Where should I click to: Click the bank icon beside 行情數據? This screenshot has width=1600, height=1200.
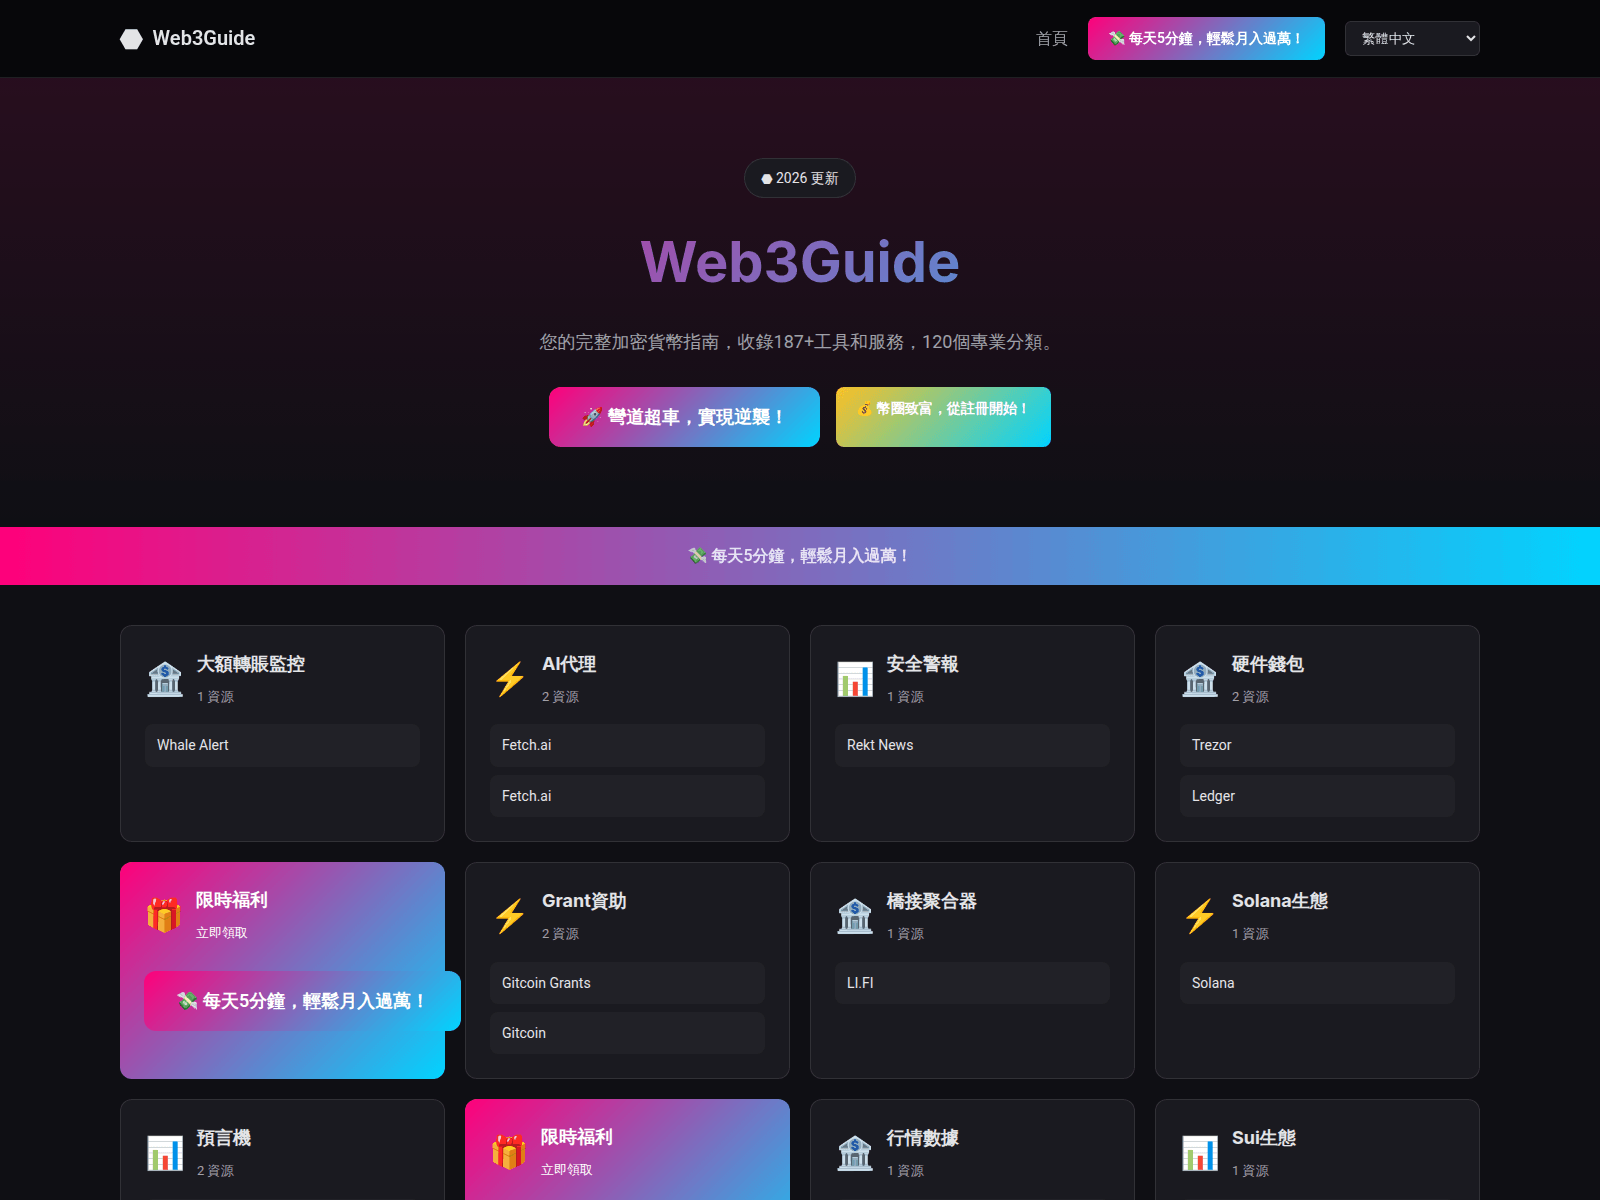[855, 1153]
